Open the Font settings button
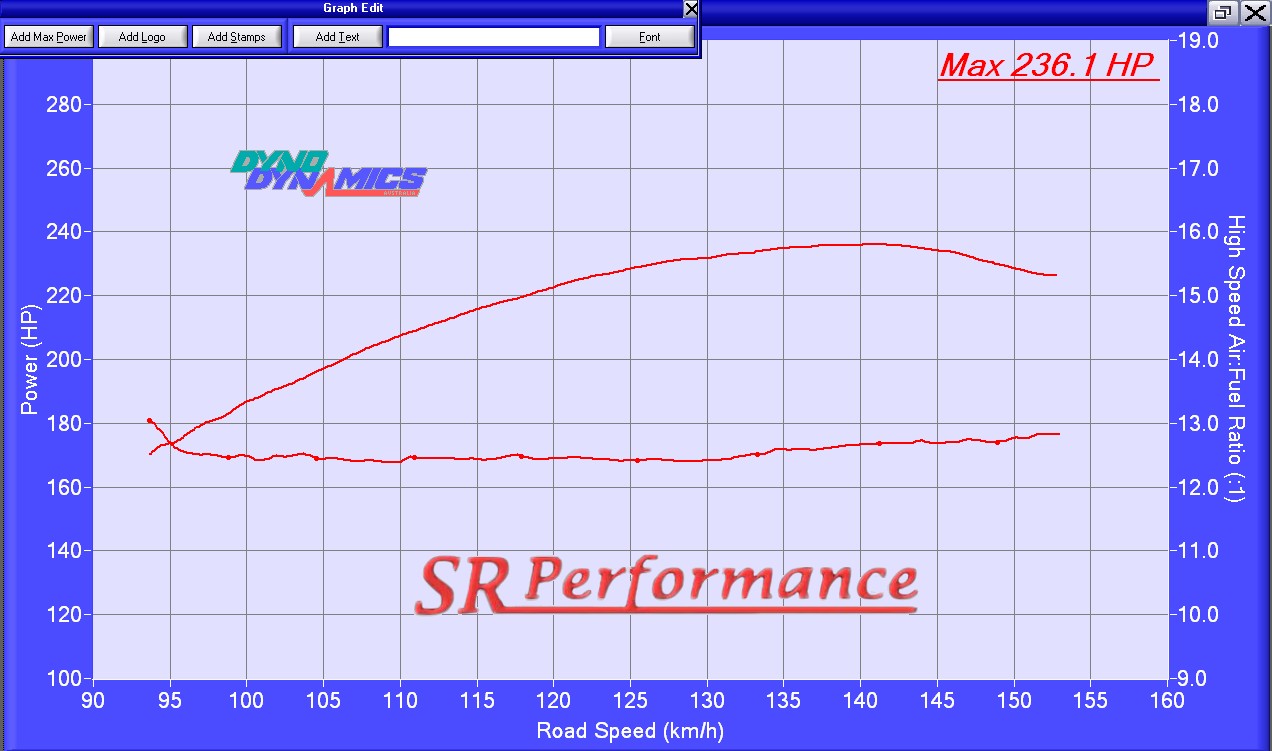Image resolution: width=1272 pixels, height=751 pixels. [x=650, y=37]
